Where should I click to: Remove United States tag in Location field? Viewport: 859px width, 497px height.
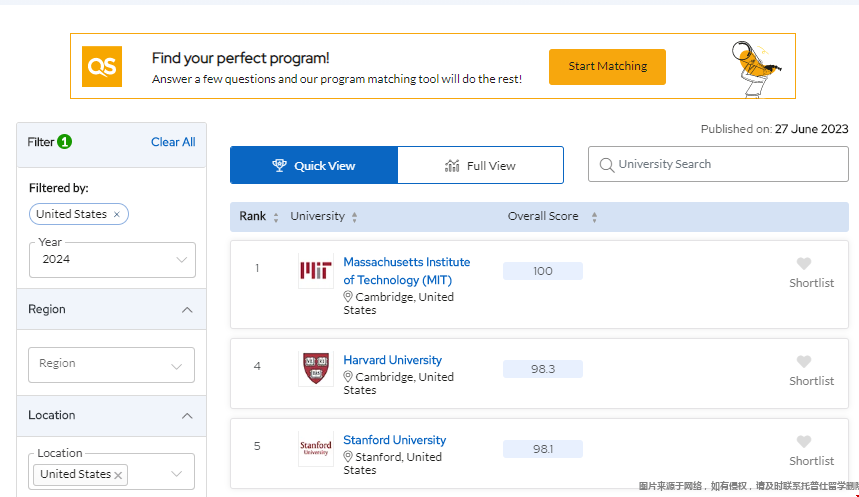pyautogui.click(x=119, y=475)
